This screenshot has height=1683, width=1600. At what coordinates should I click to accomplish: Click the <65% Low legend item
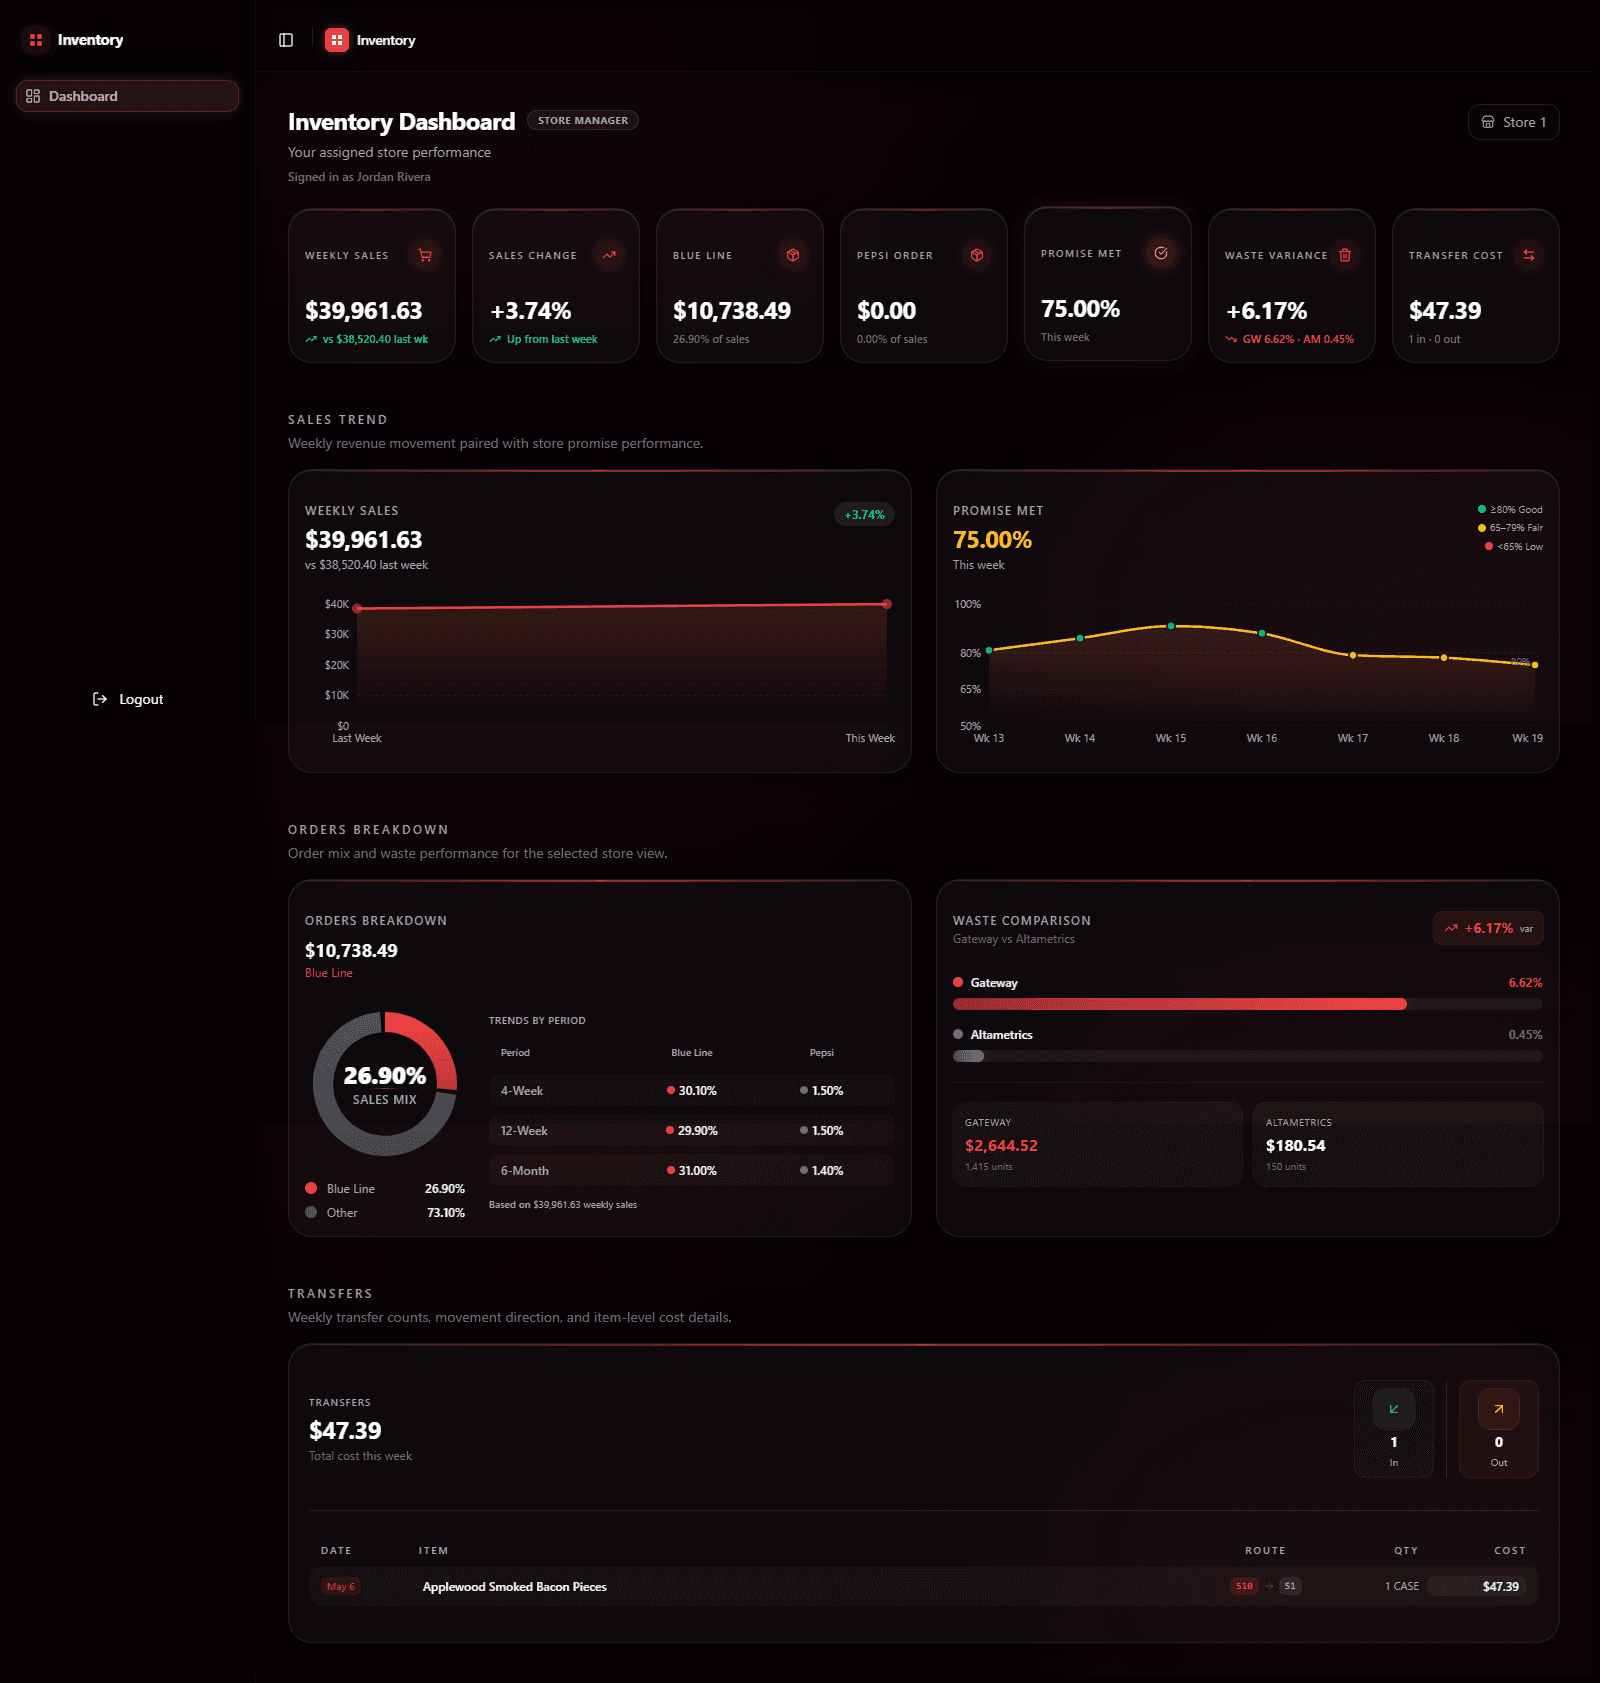[1514, 547]
